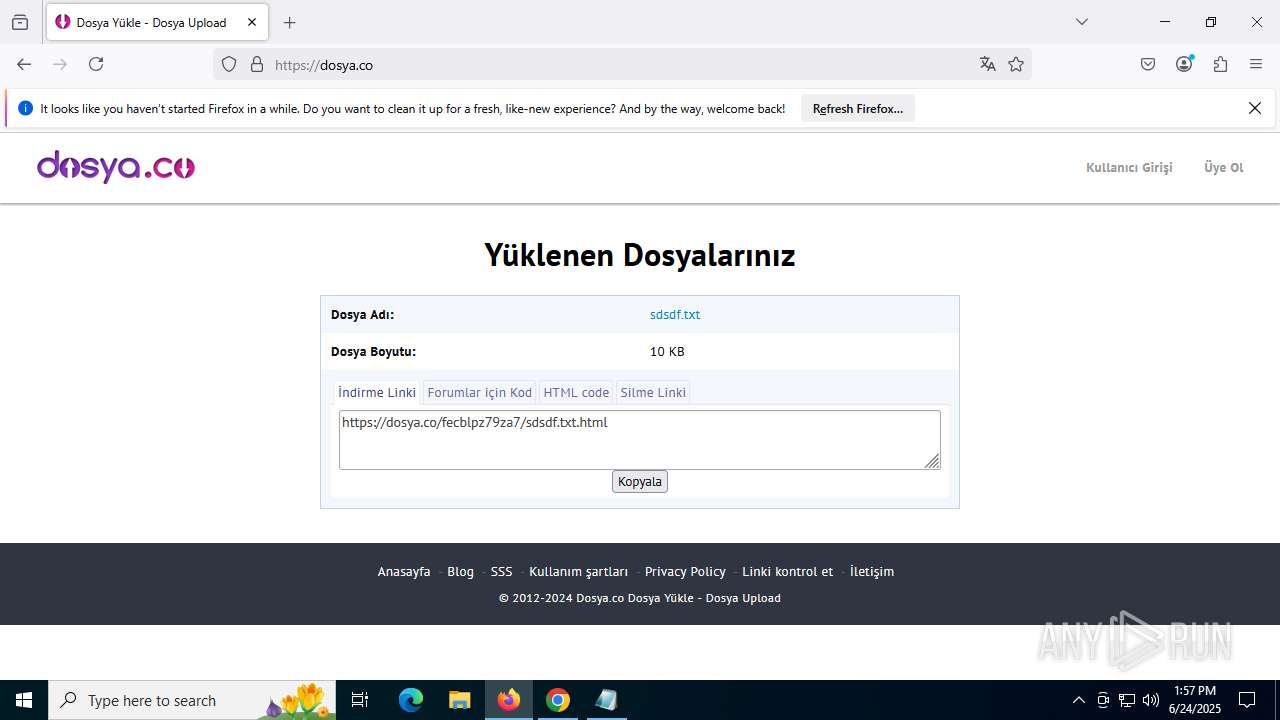Dismiss the Firefox notification bar

pyautogui.click(x=1255, y=108)
